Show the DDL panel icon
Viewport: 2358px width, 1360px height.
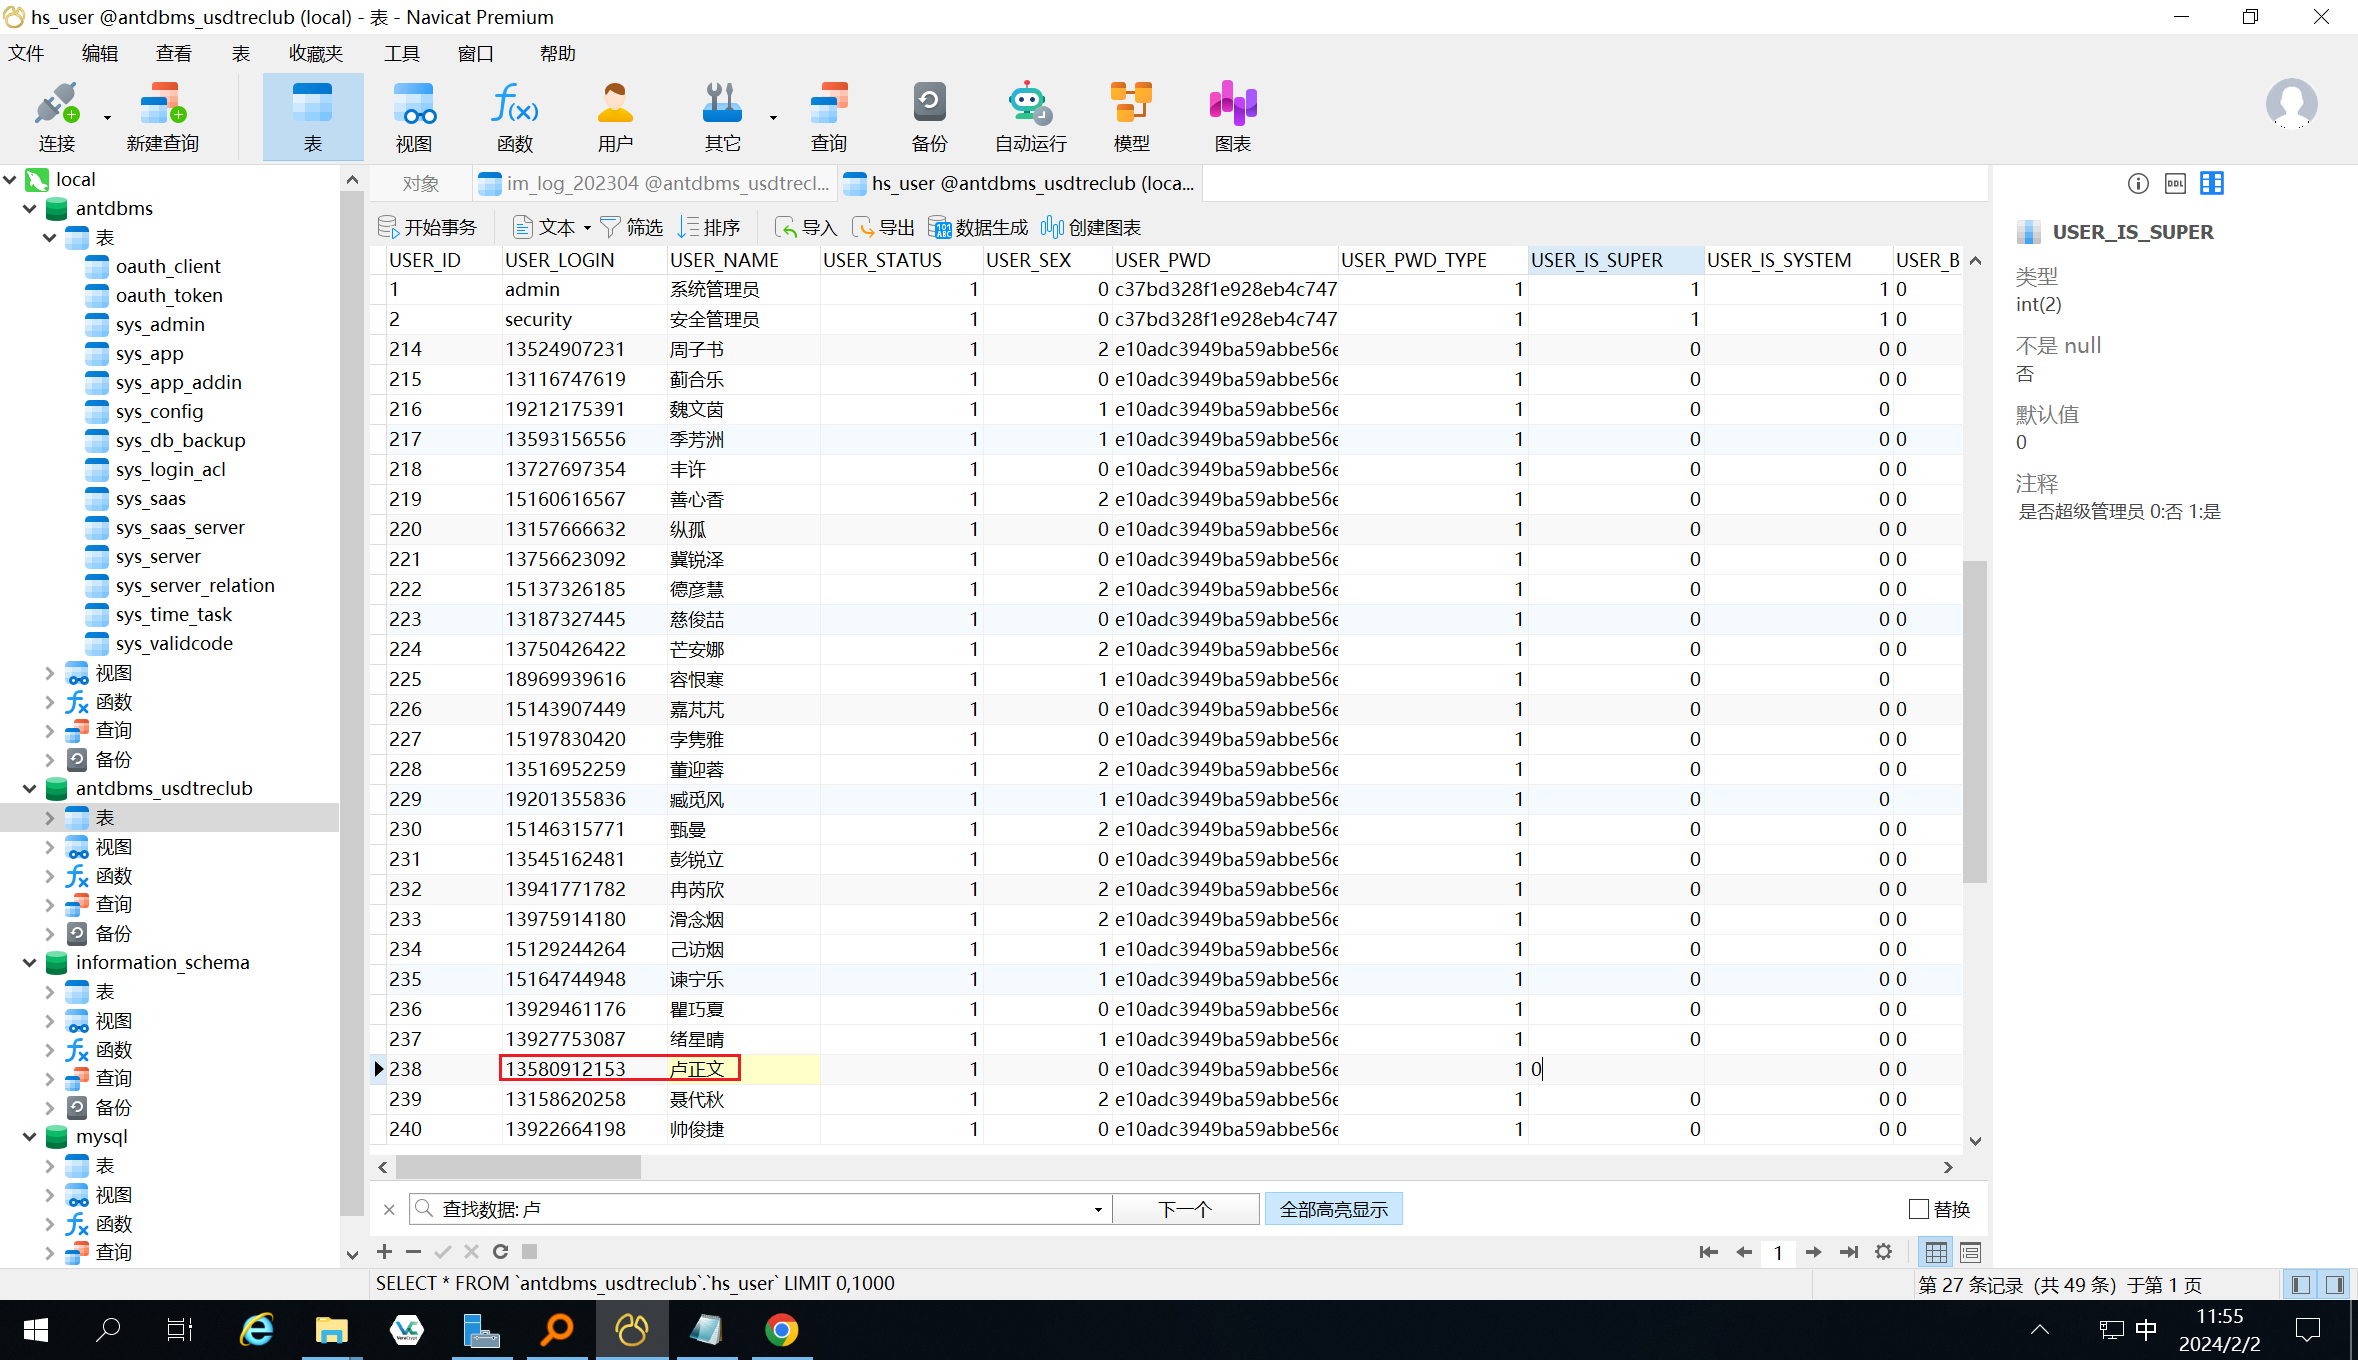2175,183
